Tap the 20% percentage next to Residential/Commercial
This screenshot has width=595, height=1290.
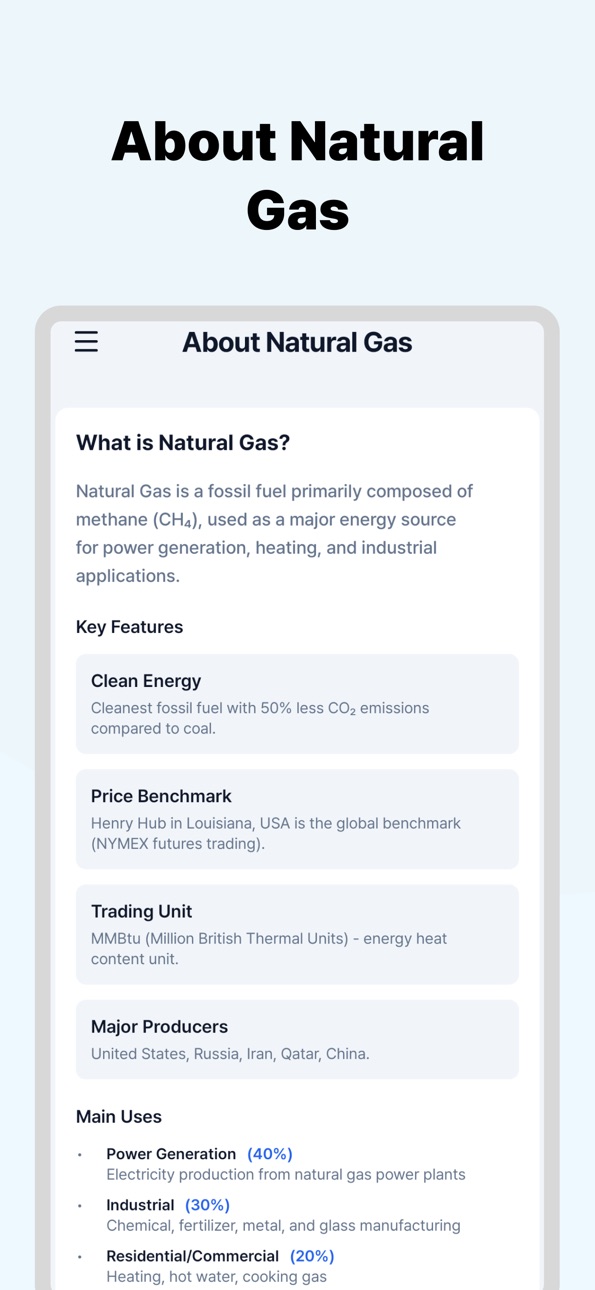point(312,1256)
